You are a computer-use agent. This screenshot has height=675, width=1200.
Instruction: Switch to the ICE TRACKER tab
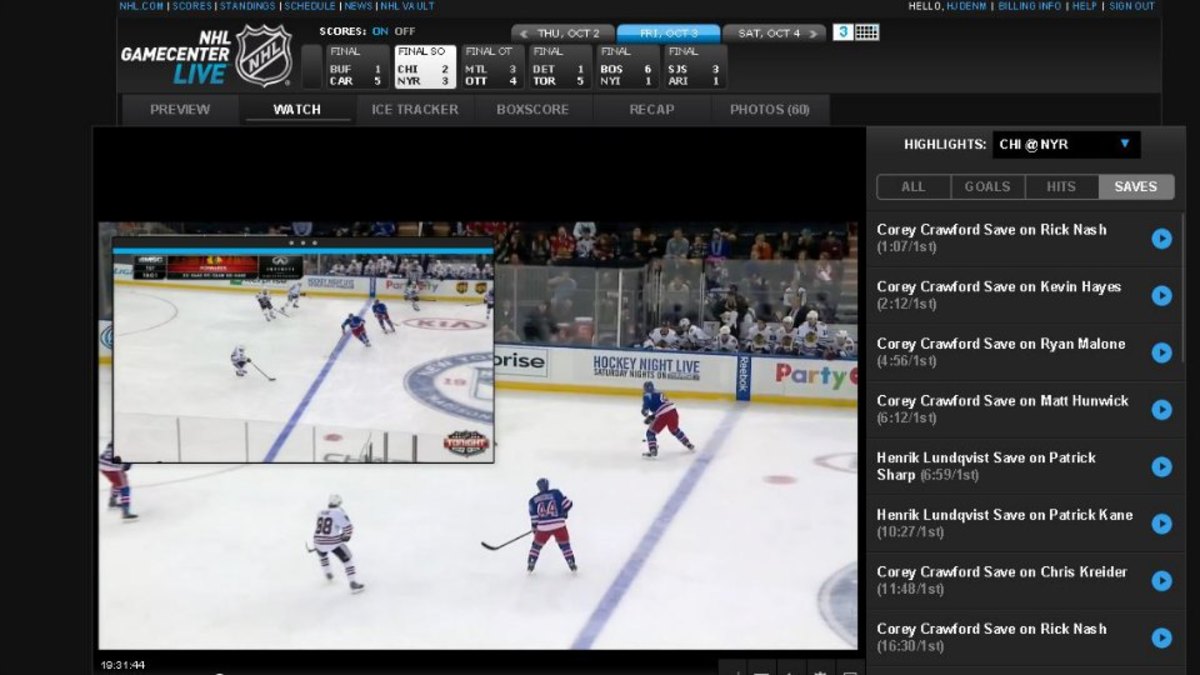tap(414, 110)
